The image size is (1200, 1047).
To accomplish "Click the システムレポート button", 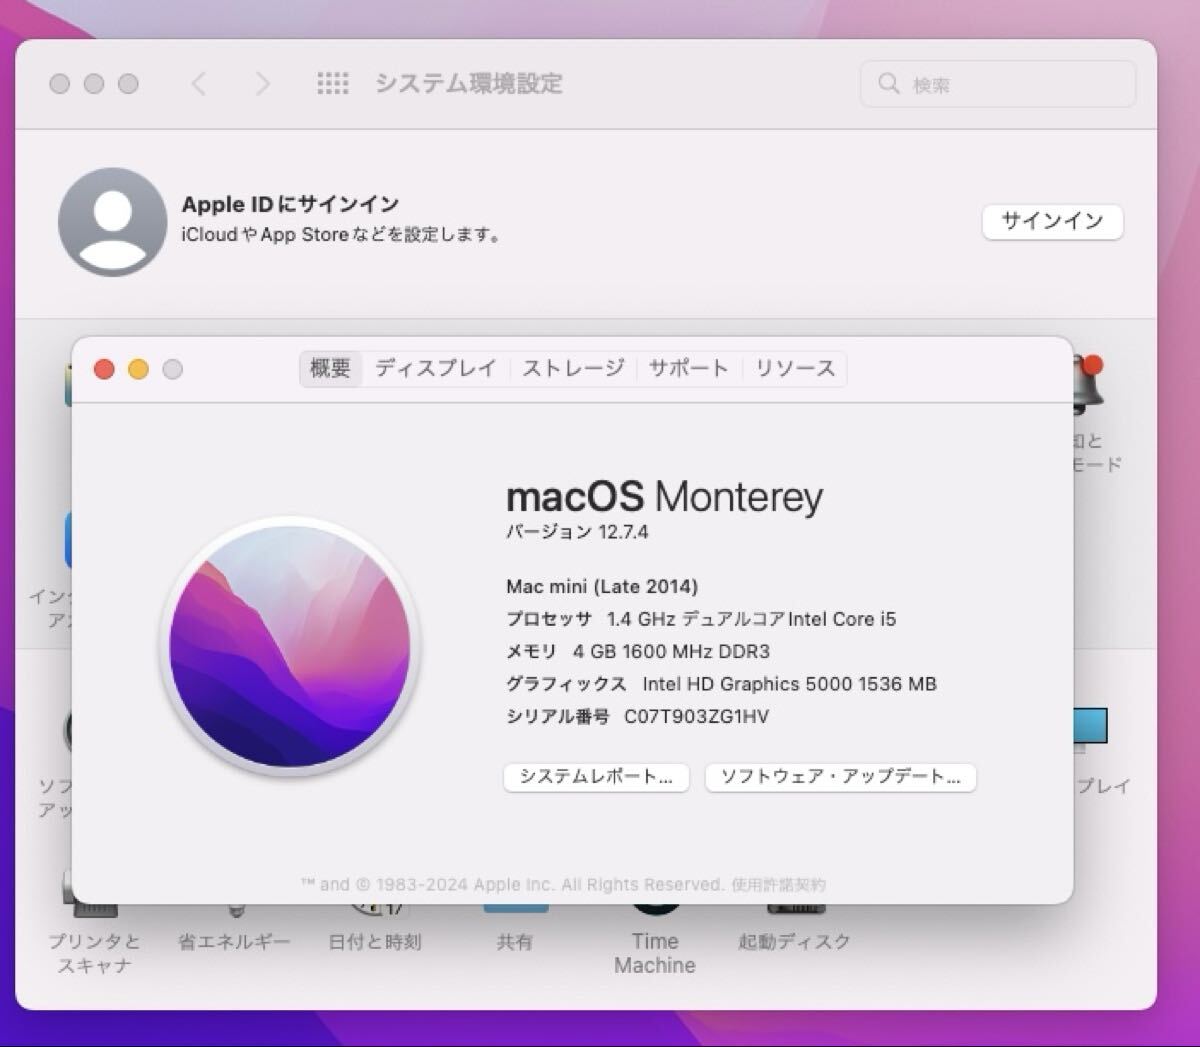I will tap(596, 777).
